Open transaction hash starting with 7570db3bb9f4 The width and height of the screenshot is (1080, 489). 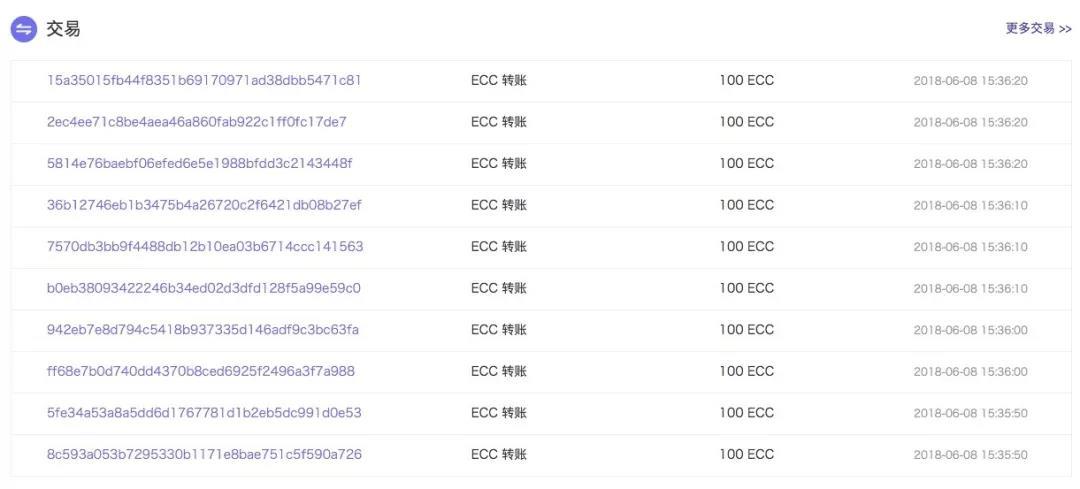(x=205, y=246)
